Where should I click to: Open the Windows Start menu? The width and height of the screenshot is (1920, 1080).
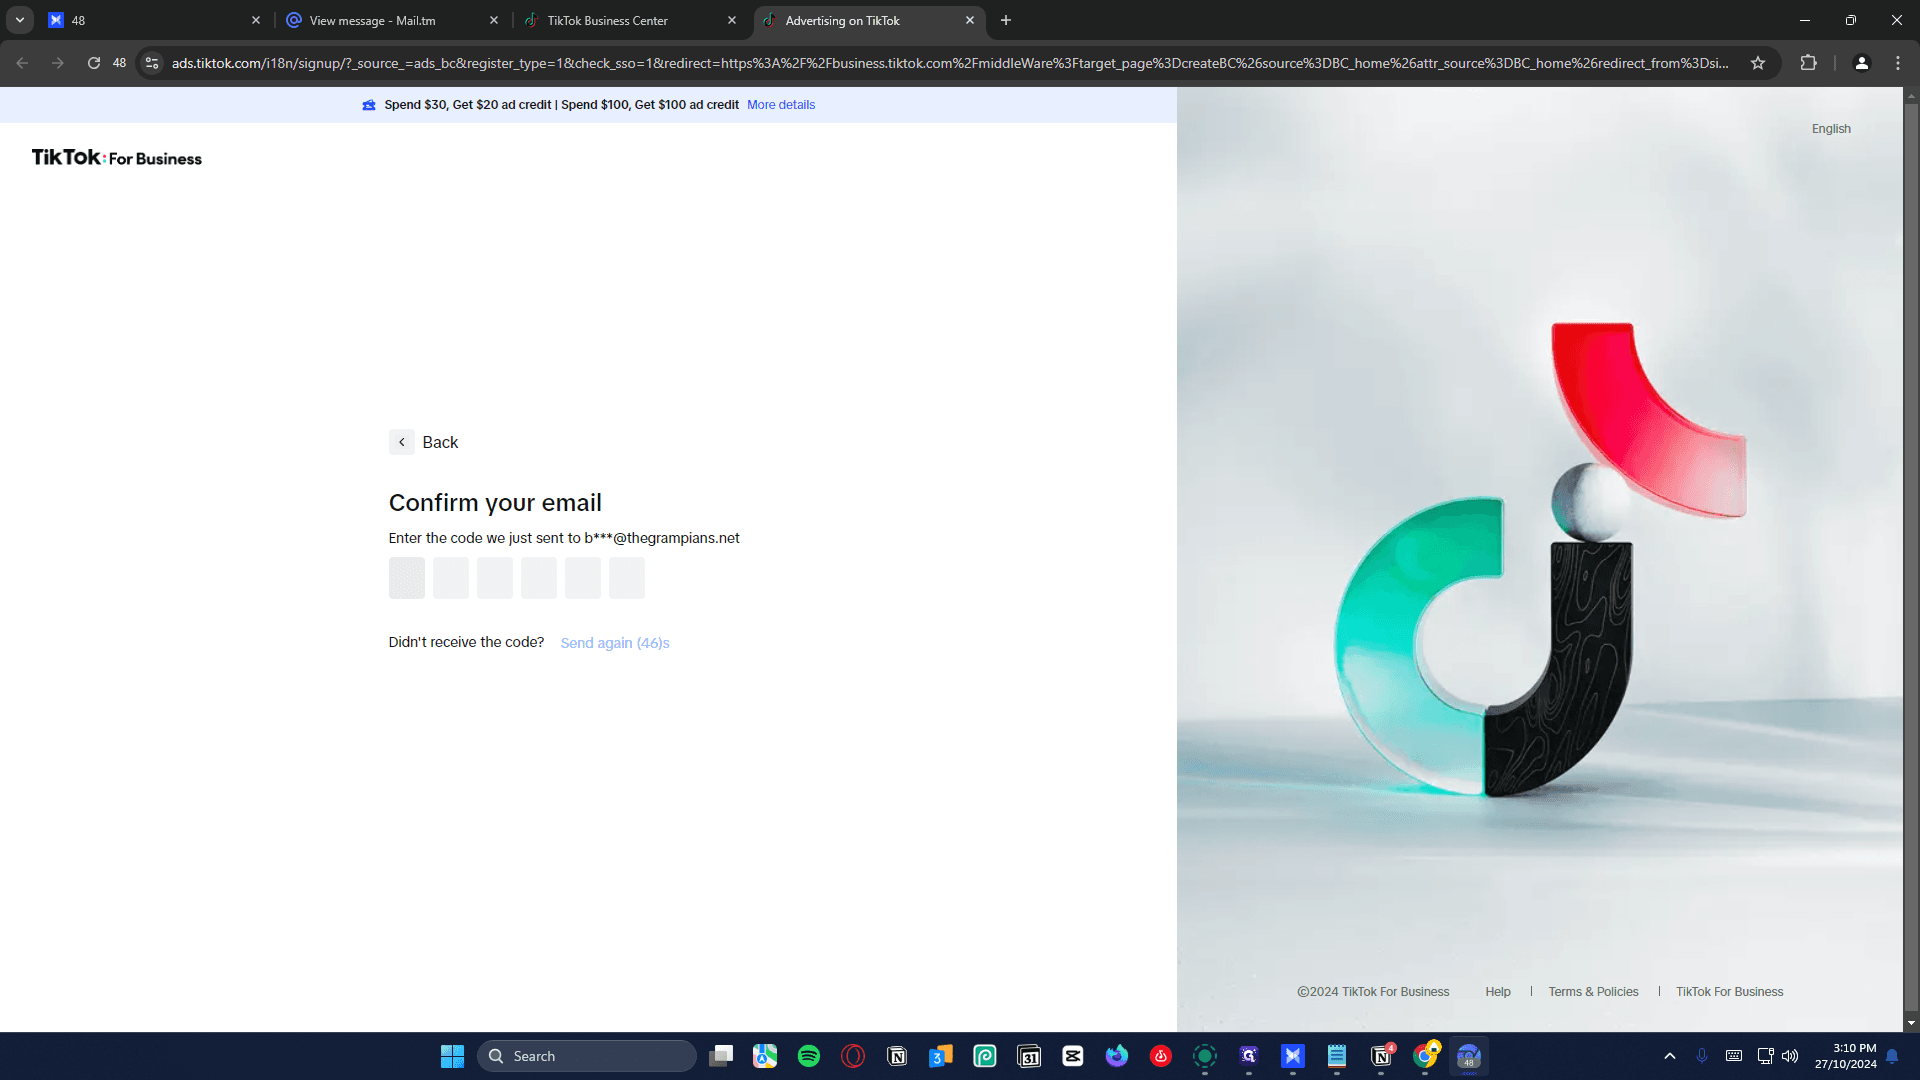[x=452, y=1056]
